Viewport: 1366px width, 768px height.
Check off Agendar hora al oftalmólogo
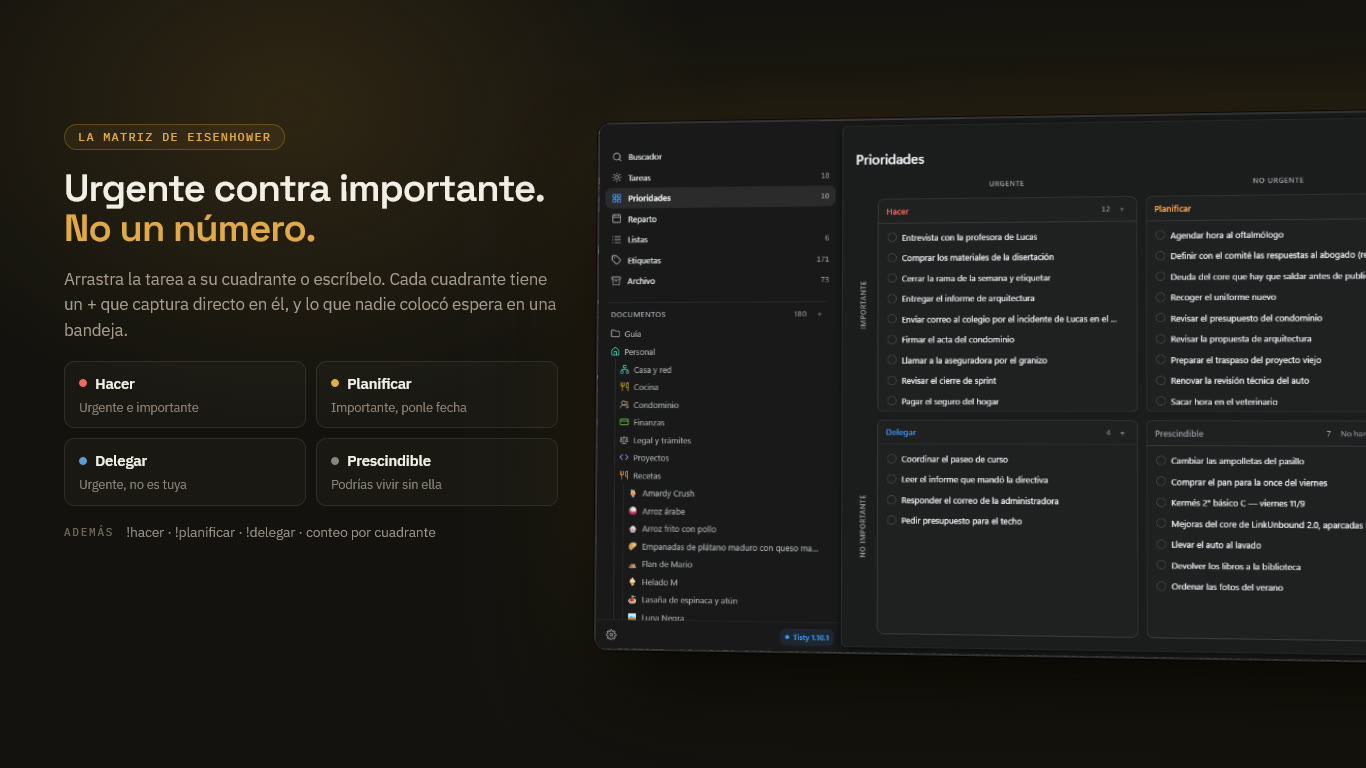click(x=1160, y=235)
